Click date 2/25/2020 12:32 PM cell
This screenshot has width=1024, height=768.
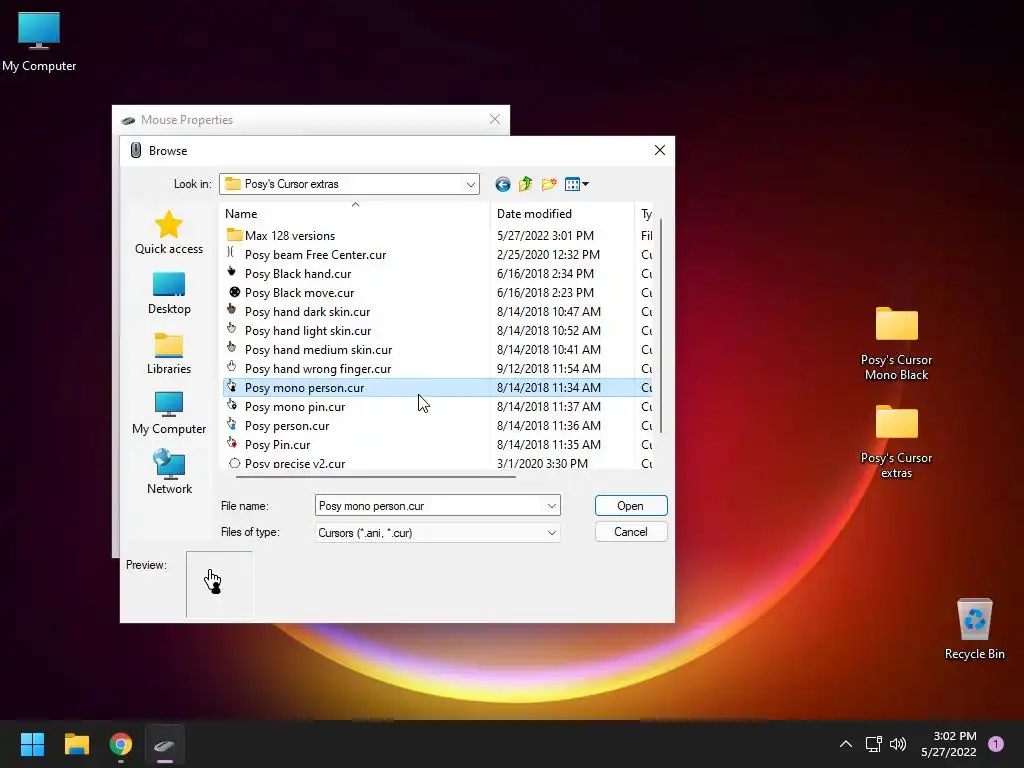point(548,255)
